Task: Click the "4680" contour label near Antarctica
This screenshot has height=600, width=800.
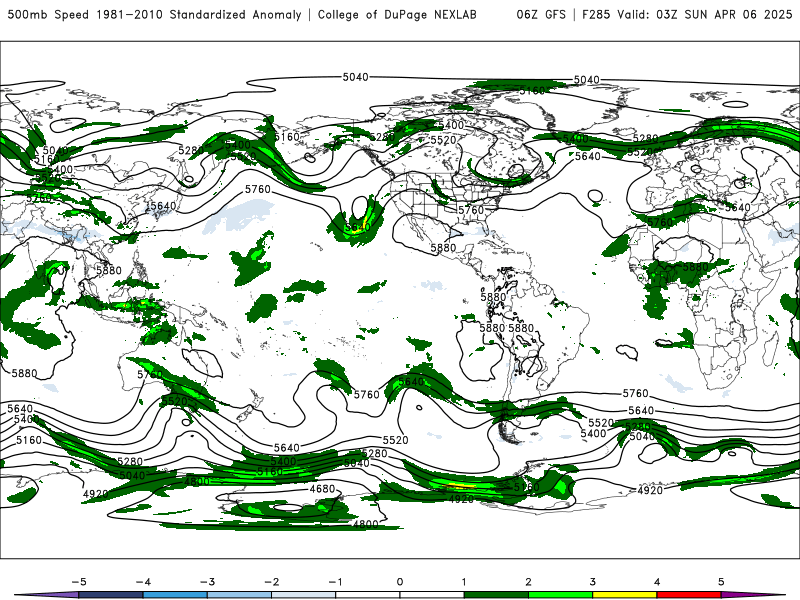Action: coord(322,489)
